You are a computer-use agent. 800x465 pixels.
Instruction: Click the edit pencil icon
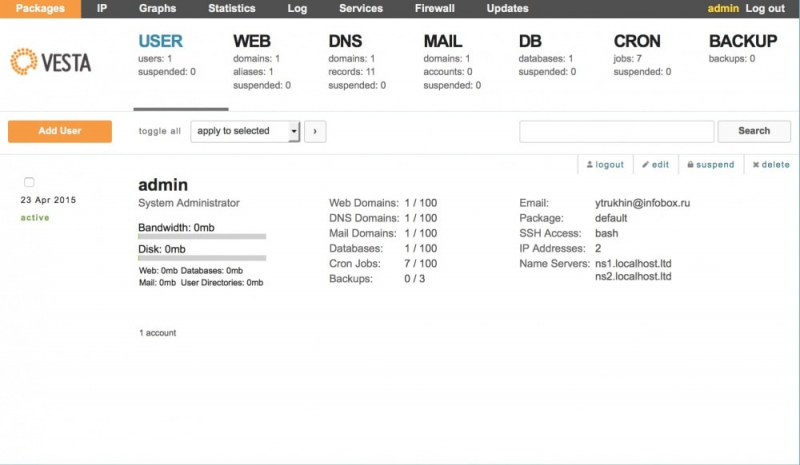click(x=646, y=165)
